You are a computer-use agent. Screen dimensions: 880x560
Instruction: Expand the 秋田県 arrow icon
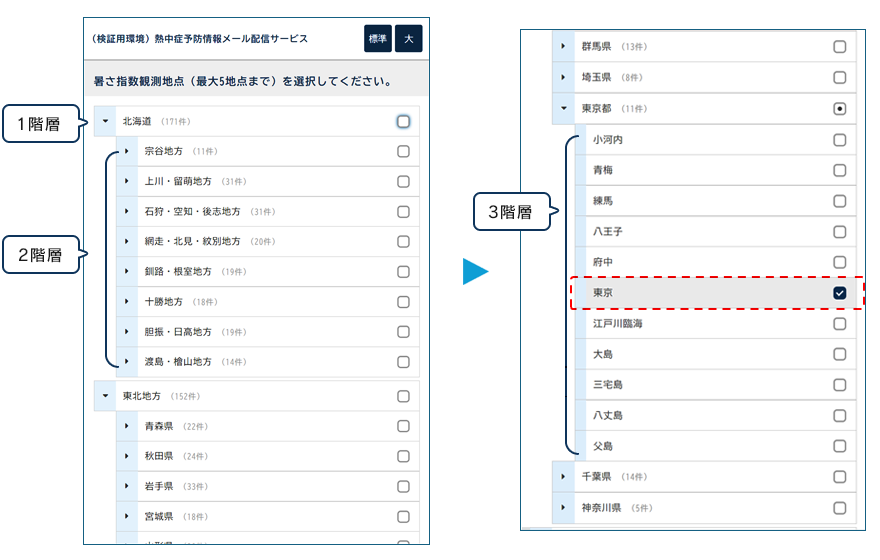[127, 456]
